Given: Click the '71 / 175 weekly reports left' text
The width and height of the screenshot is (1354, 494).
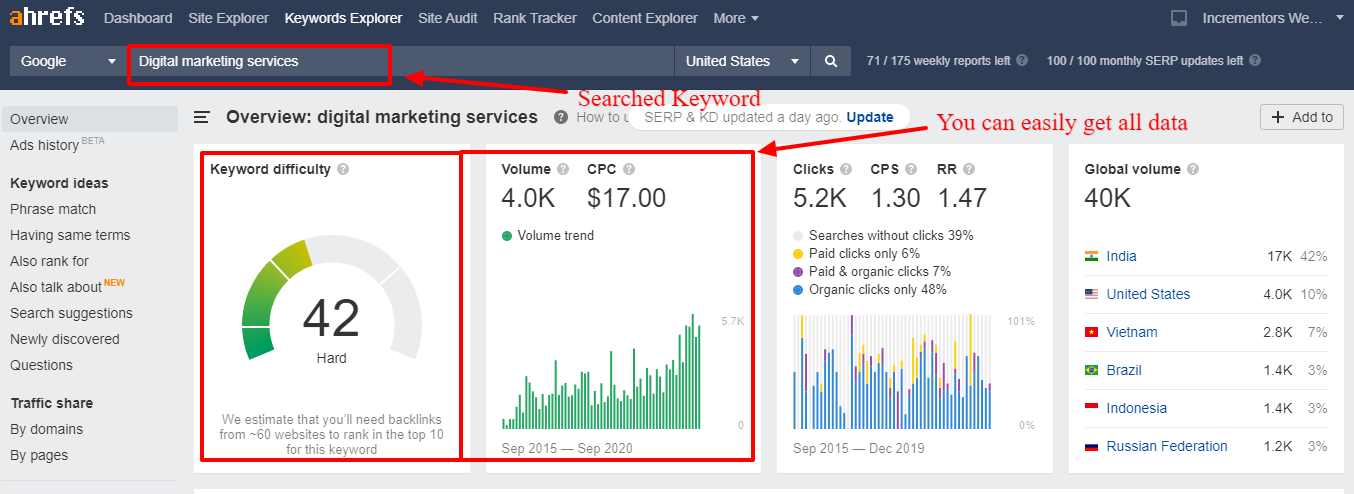Looking at the screenshot, I should pyautogui.click(x=938, y=60).
